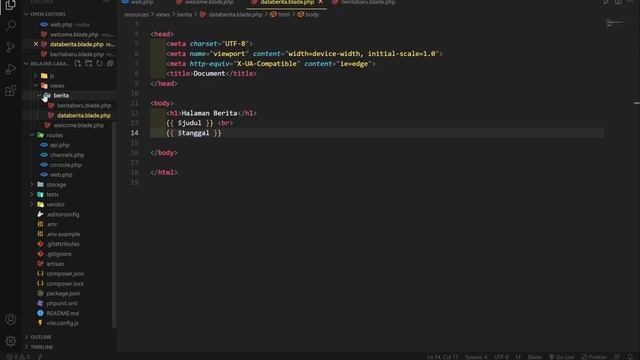The width and height of the screenshot is (640, 360).
Task: Open the Accounts menu icon
Action: click(x=11, y=319)
